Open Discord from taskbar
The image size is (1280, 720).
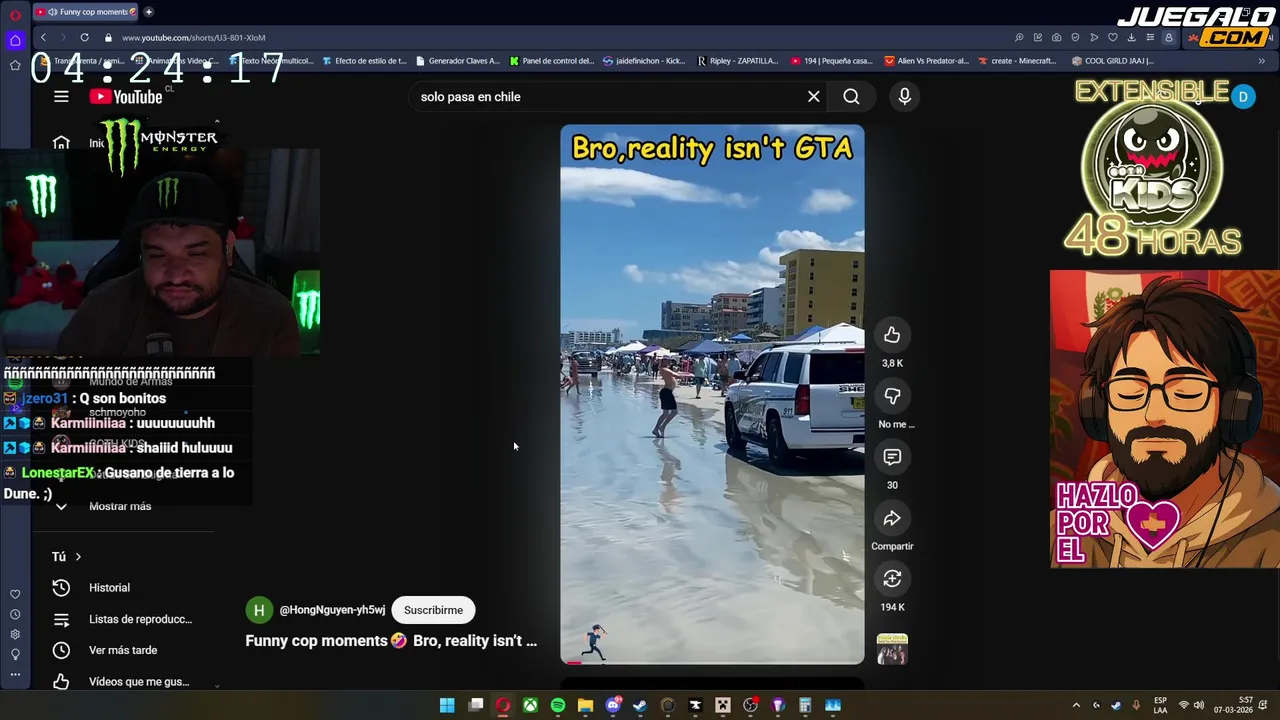point(613,706)
